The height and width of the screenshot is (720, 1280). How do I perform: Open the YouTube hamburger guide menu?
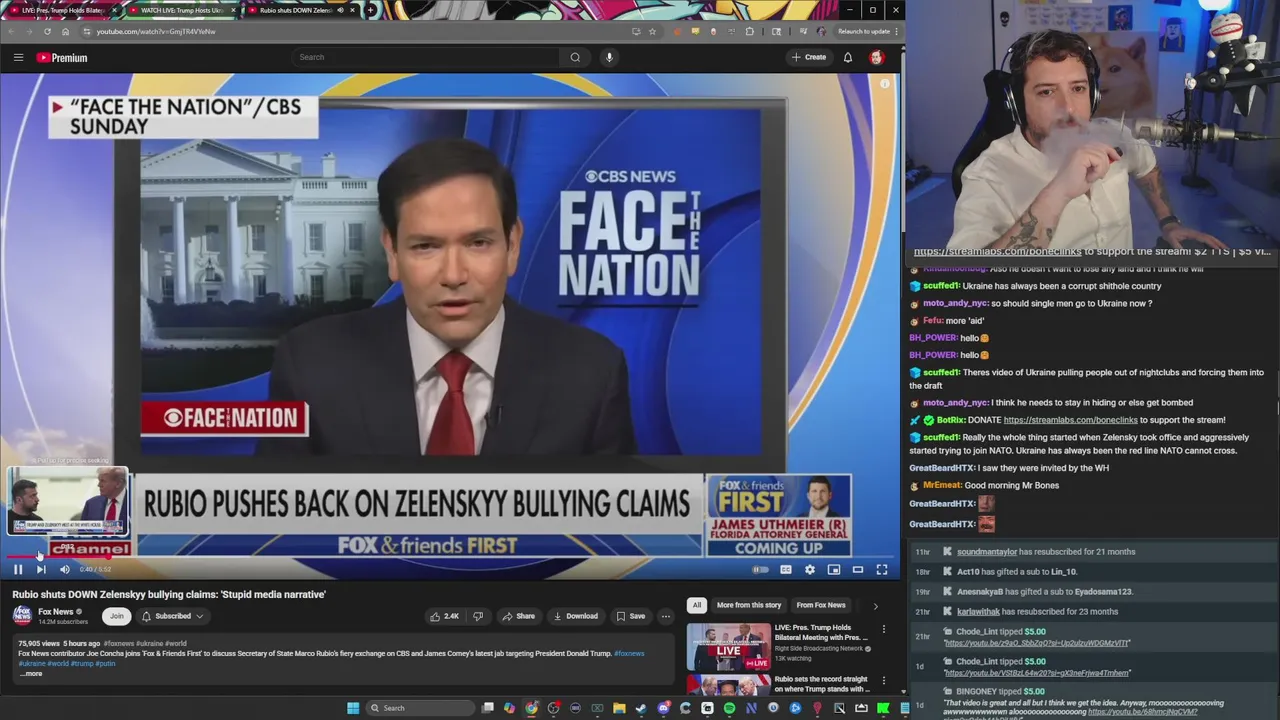(18, 57)
